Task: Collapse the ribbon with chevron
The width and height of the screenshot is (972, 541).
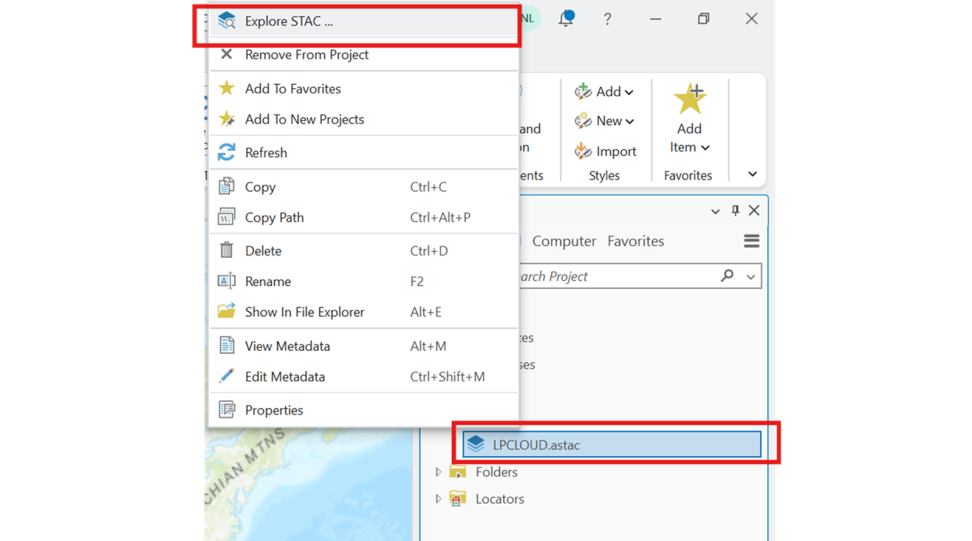Action: tap(753, 174)
